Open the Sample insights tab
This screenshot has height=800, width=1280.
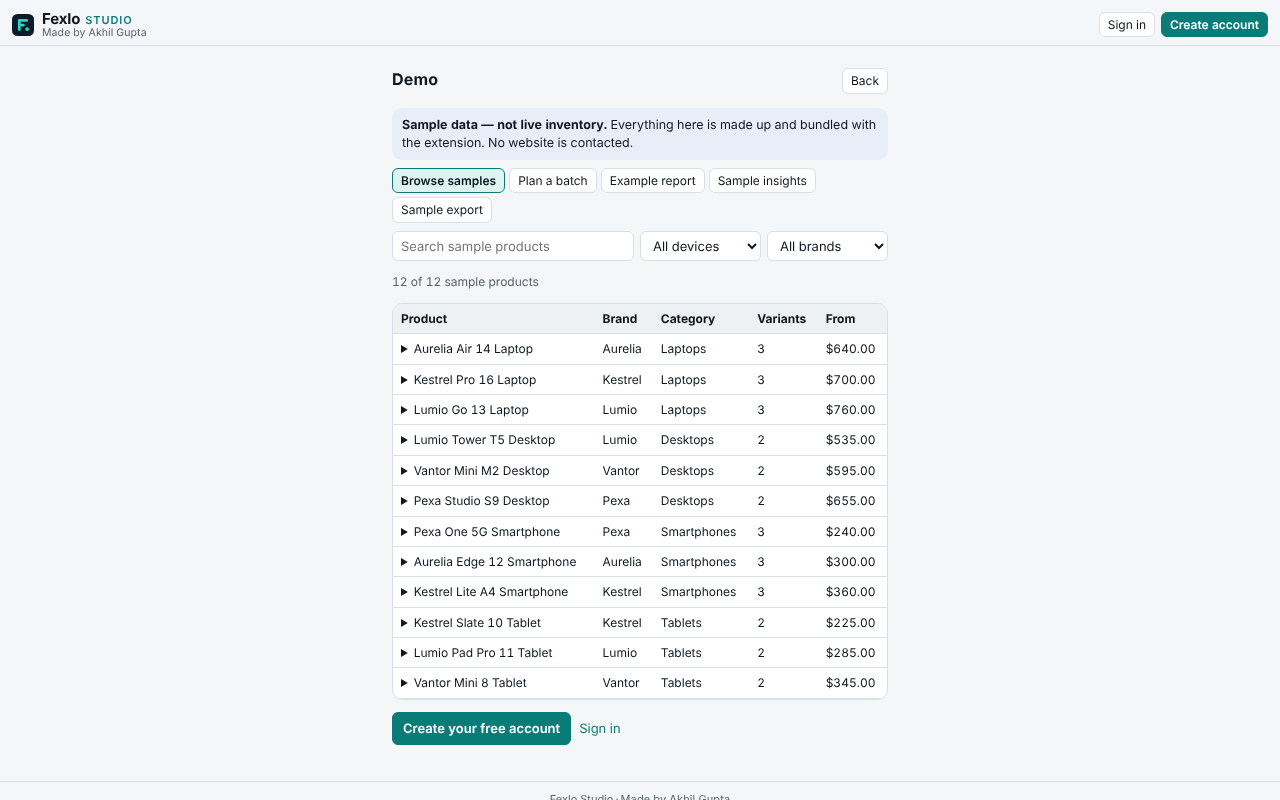pos(762,181)
